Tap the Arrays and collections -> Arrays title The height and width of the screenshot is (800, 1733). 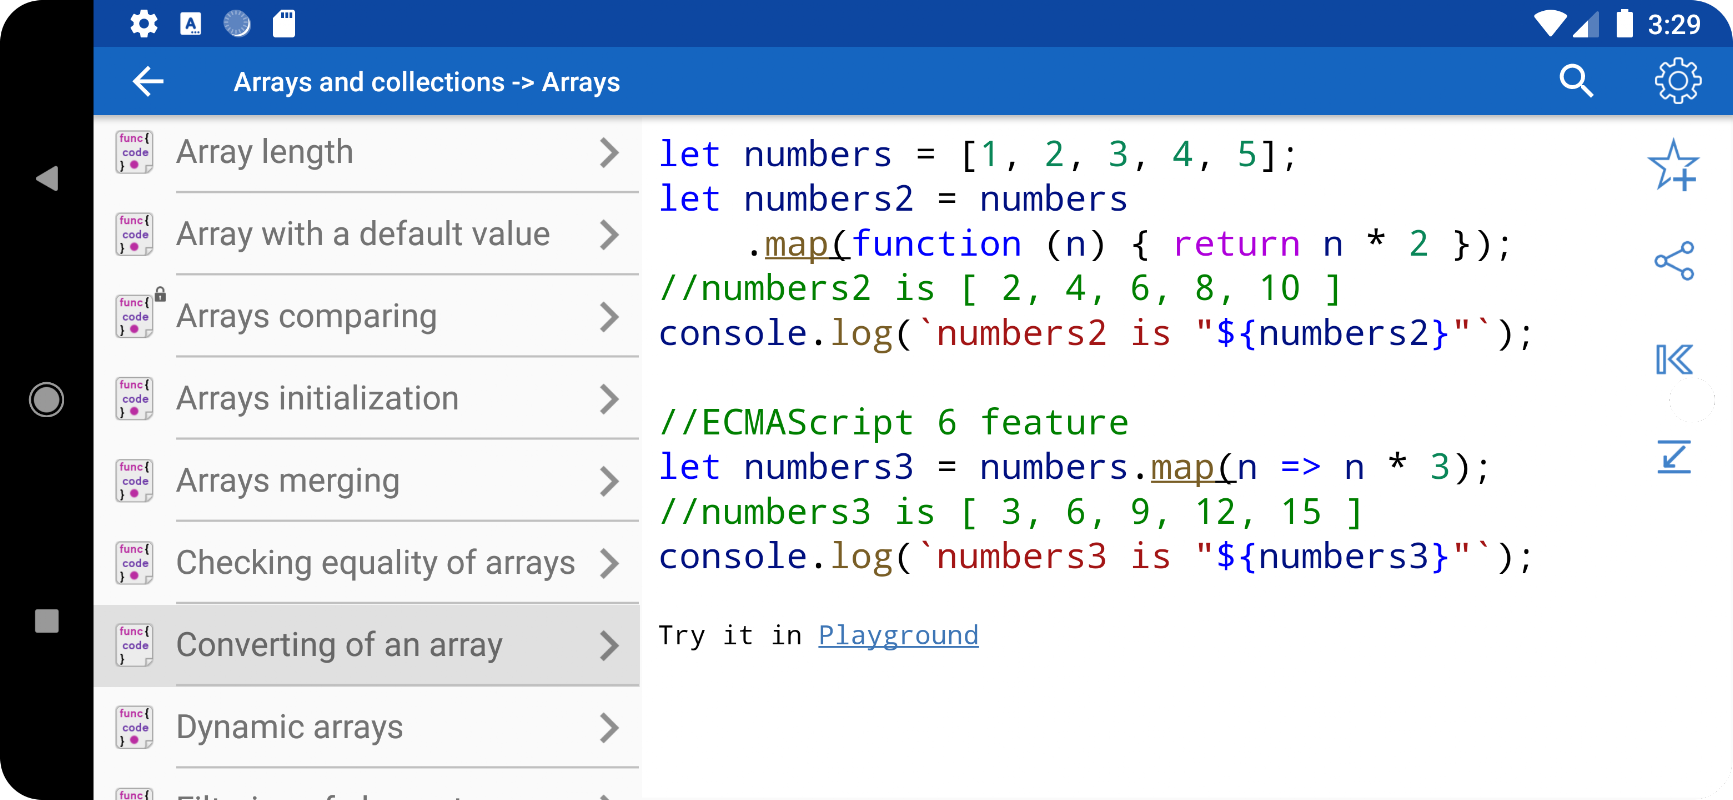pyautogui.click(x=427, y=82)
